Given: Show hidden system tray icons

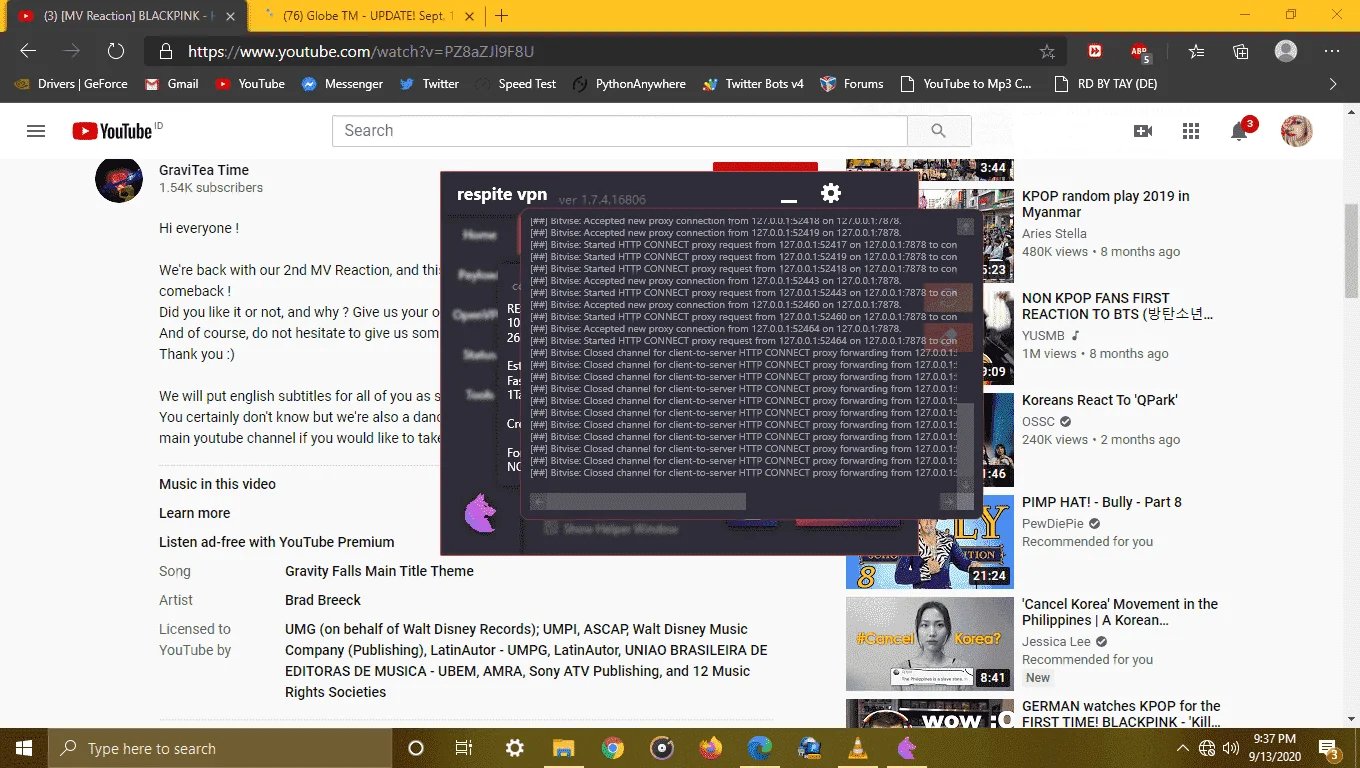Looking at the screenshot, I should (x=1183, y=748).
